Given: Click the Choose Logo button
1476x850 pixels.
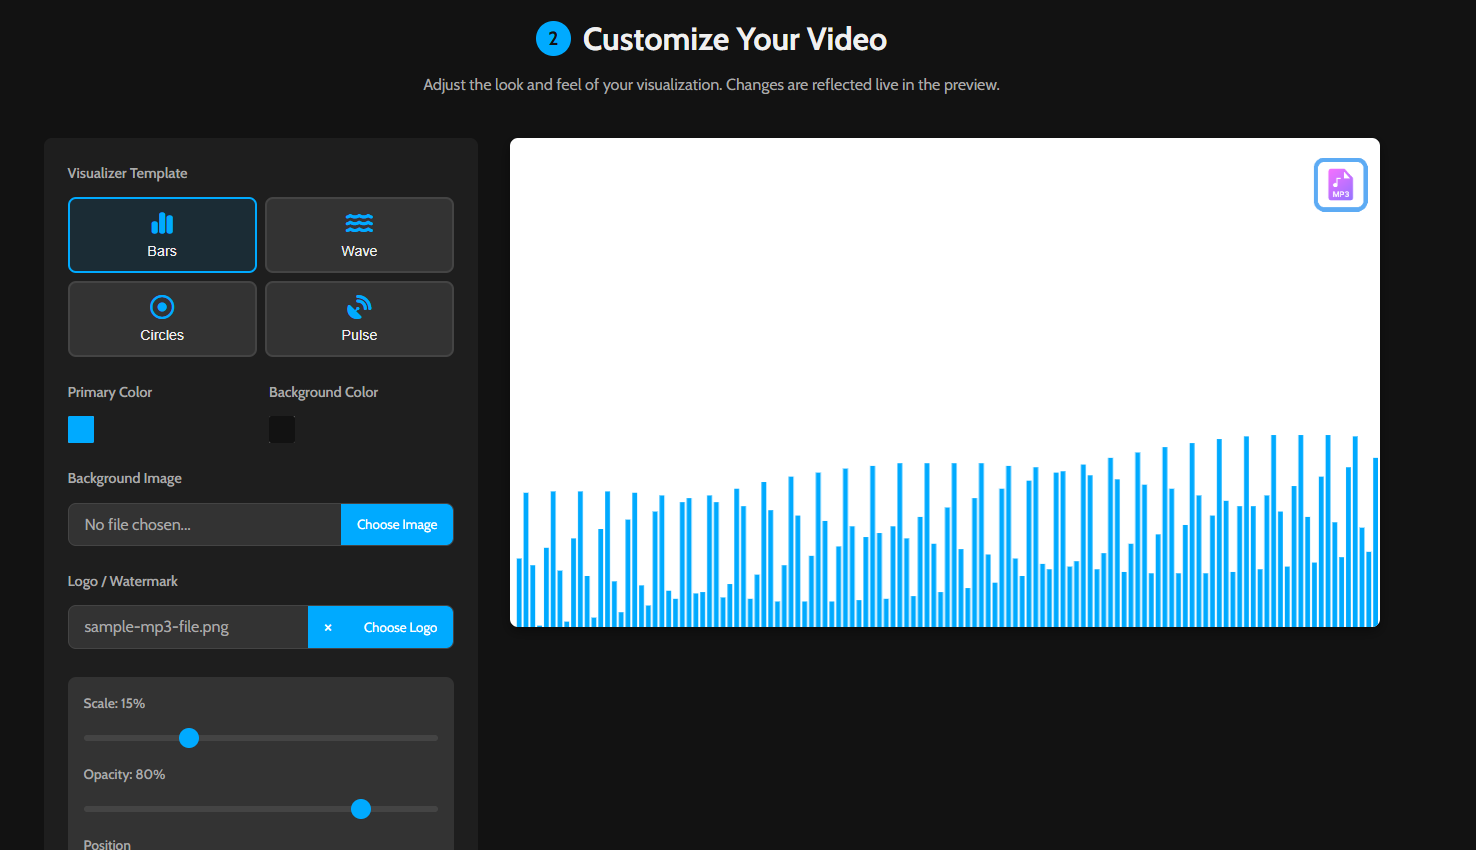Looking at the screenshot, I should coord(402,627).
